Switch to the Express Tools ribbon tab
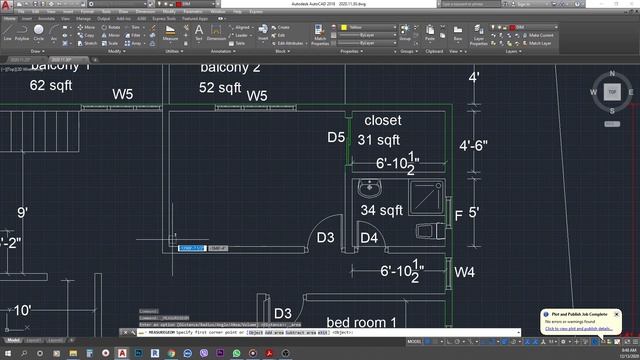 (x=164, y=18)
